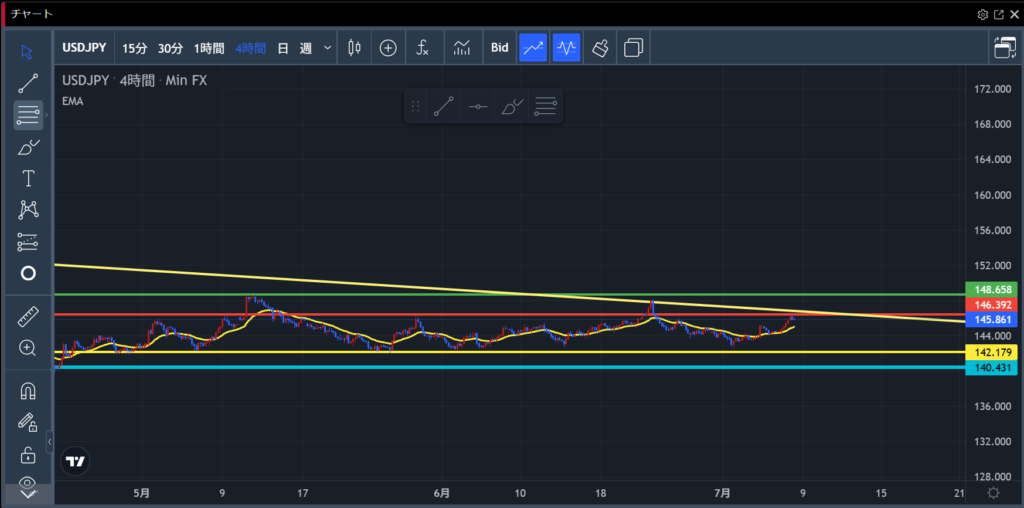Select the trend line drawing tool
1024x508 pixels.
[x=27, y=84]
